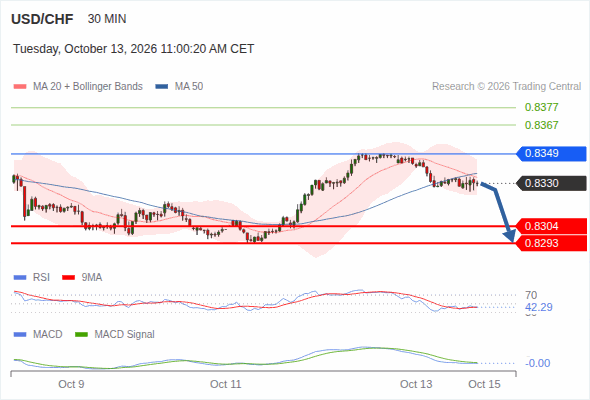Click the 'Research © 2026 Trading Central' credit
The width and height of the screenshot is (590, 400).
(x=506, y=87)
